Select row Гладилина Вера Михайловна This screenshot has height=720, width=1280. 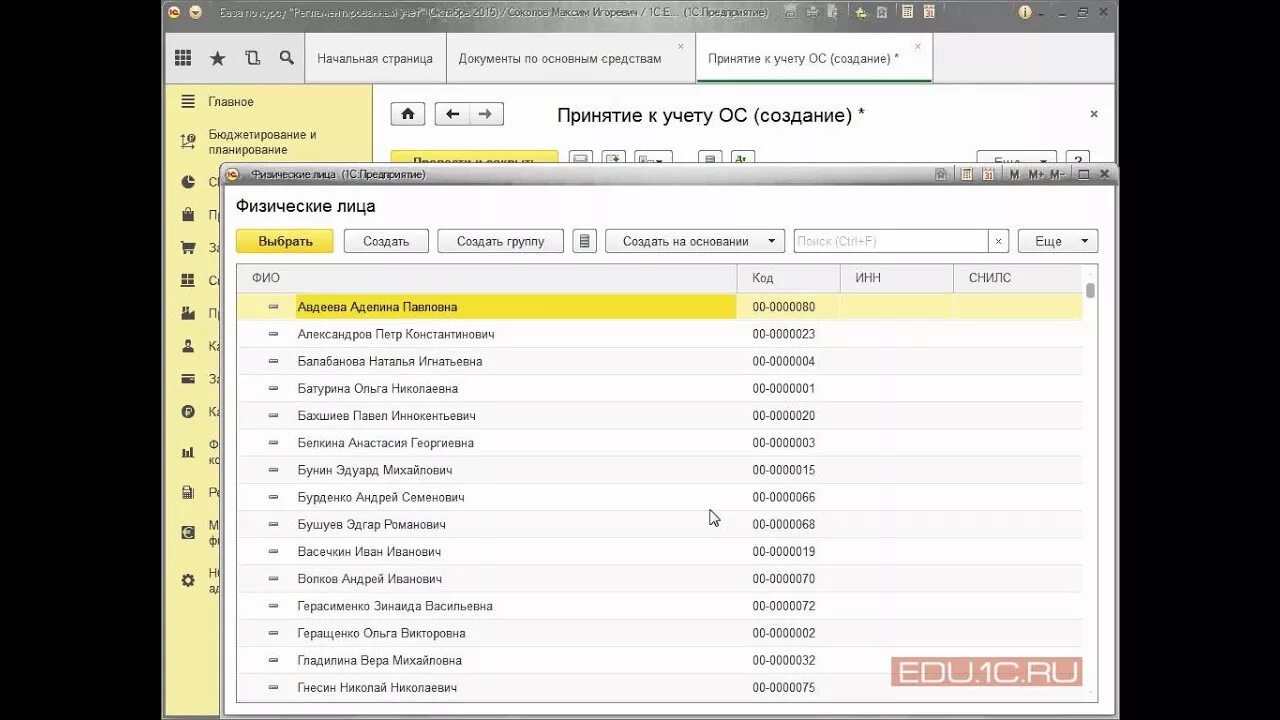(660, 660)
